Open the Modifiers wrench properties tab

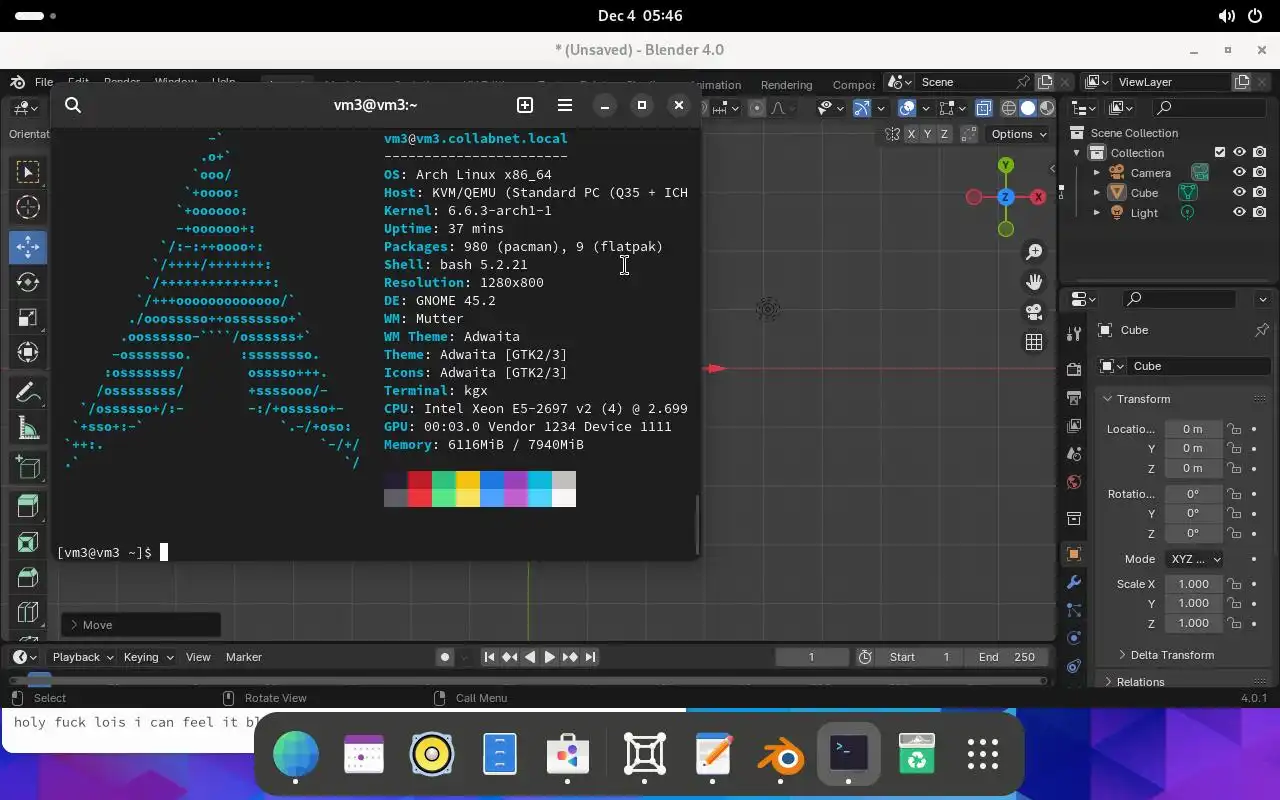1074,582
